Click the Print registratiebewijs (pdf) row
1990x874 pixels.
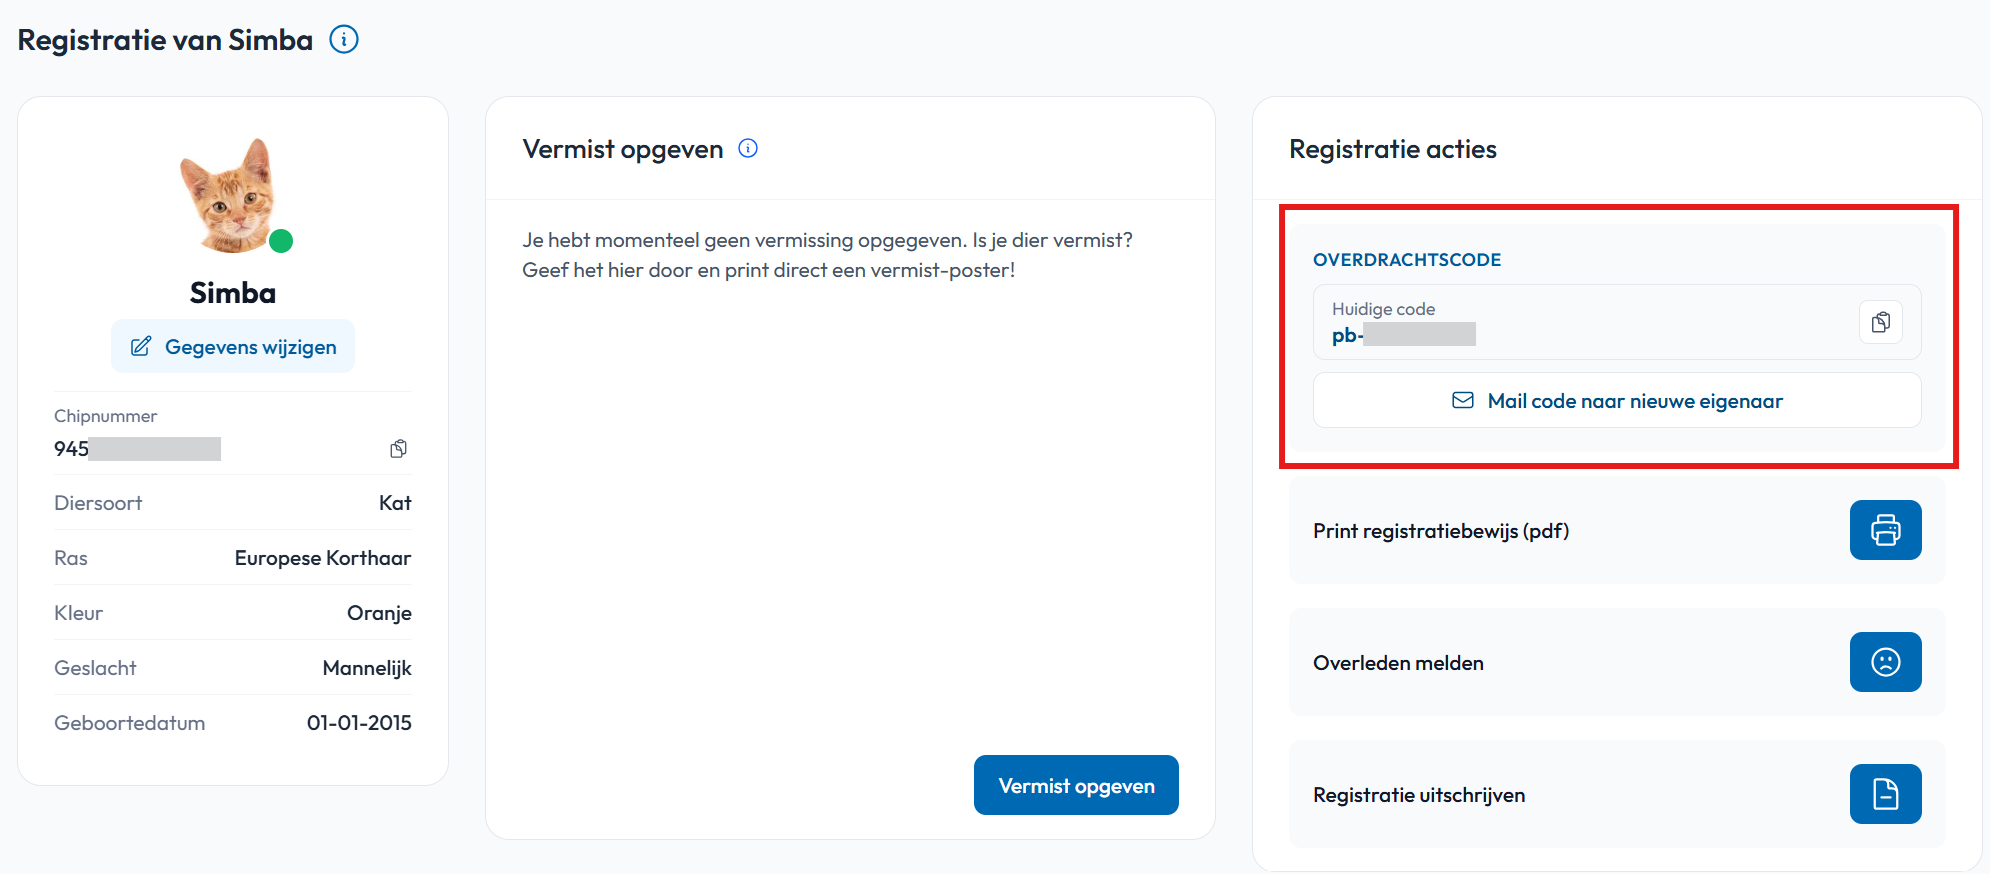(1617, 530)
